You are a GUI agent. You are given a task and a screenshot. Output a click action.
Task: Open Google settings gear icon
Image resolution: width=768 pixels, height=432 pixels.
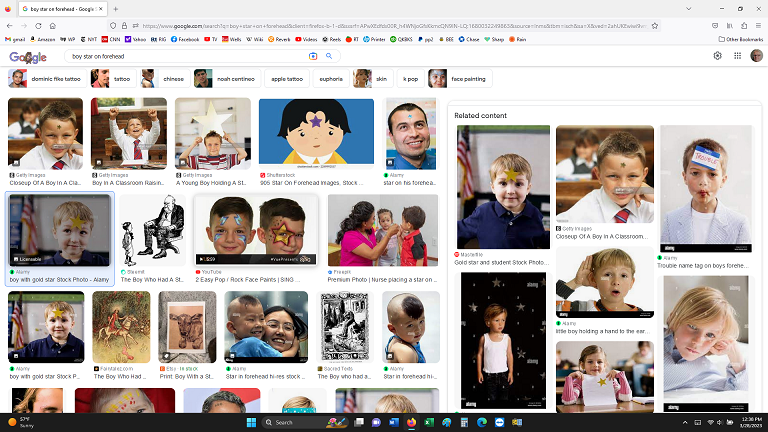[717, 56]
